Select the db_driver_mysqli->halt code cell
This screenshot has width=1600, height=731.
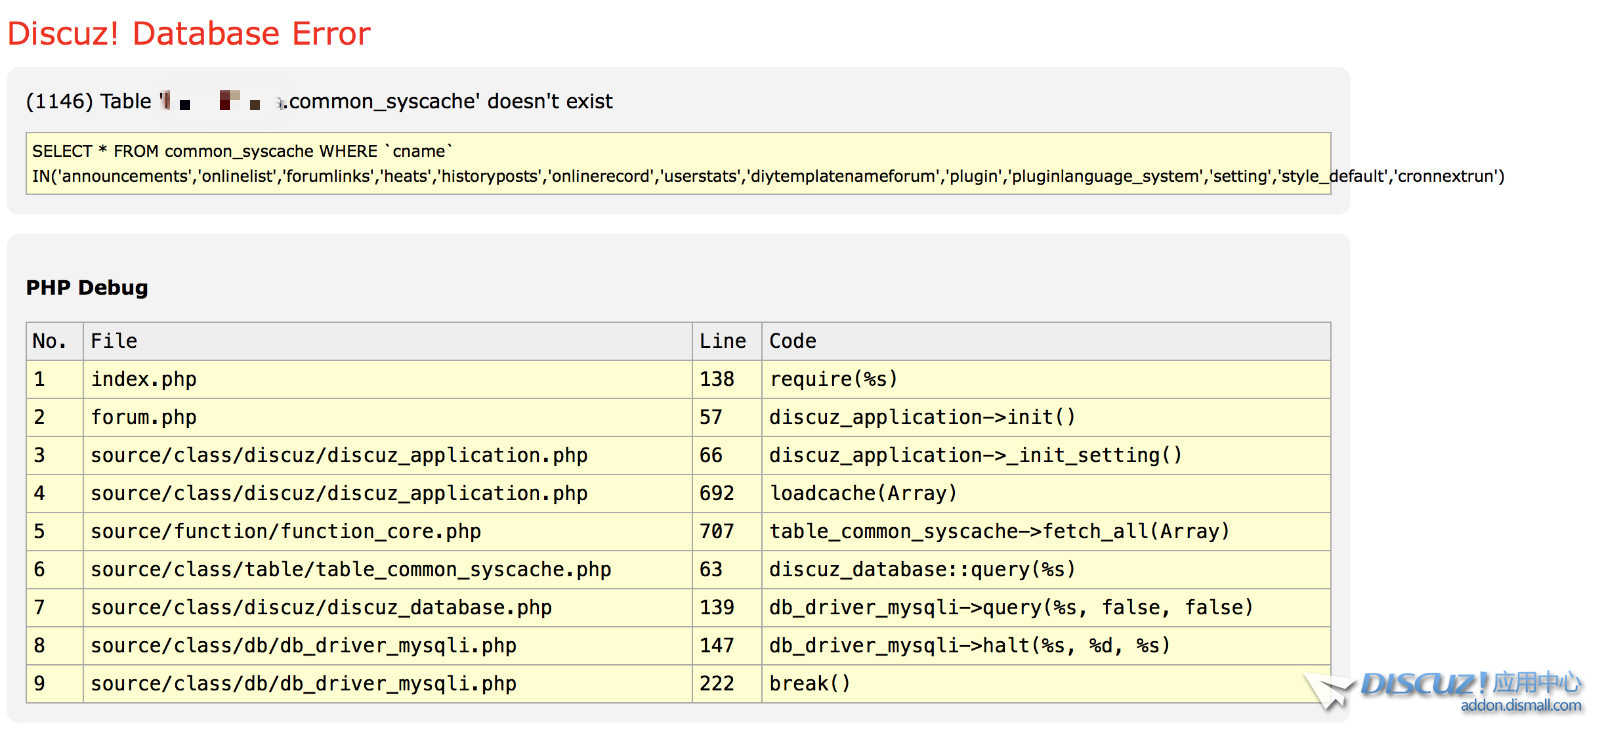(x=1046, y=645)
